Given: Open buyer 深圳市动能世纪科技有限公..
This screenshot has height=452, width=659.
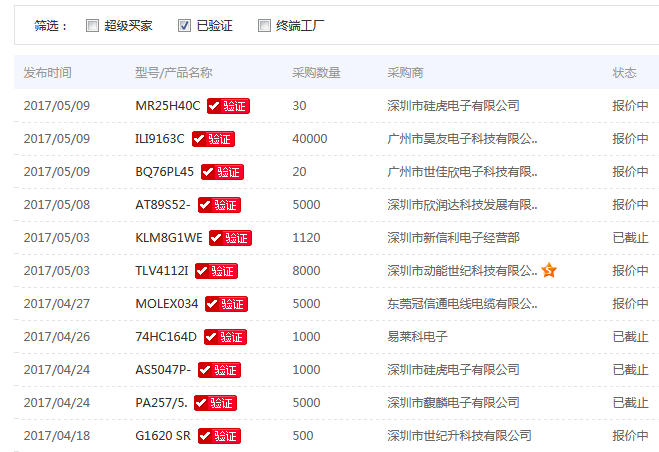Looking at the screenshot, I should pyautogui.click(x=462, y=271).
